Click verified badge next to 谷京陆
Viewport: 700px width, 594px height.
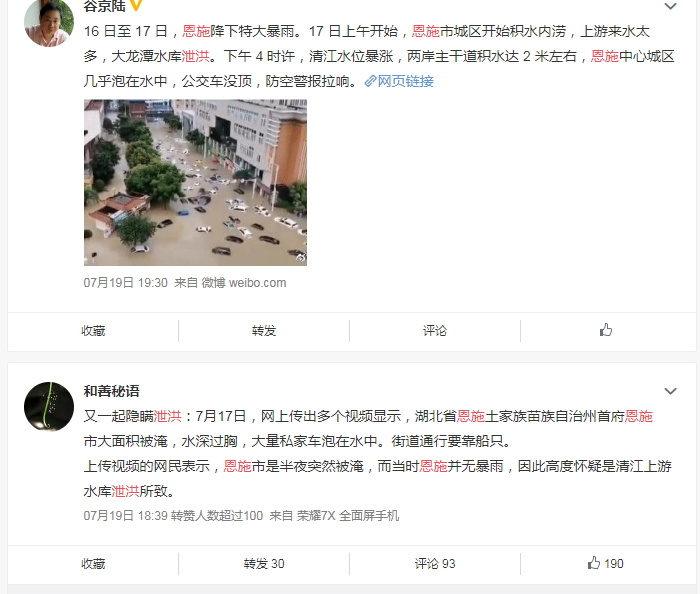click(x=135, y=5)
